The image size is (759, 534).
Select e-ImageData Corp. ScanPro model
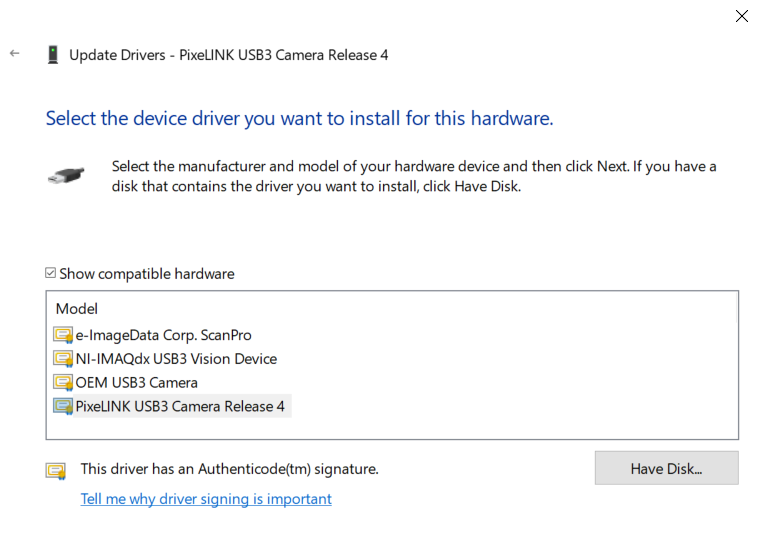tap(163, 335)
